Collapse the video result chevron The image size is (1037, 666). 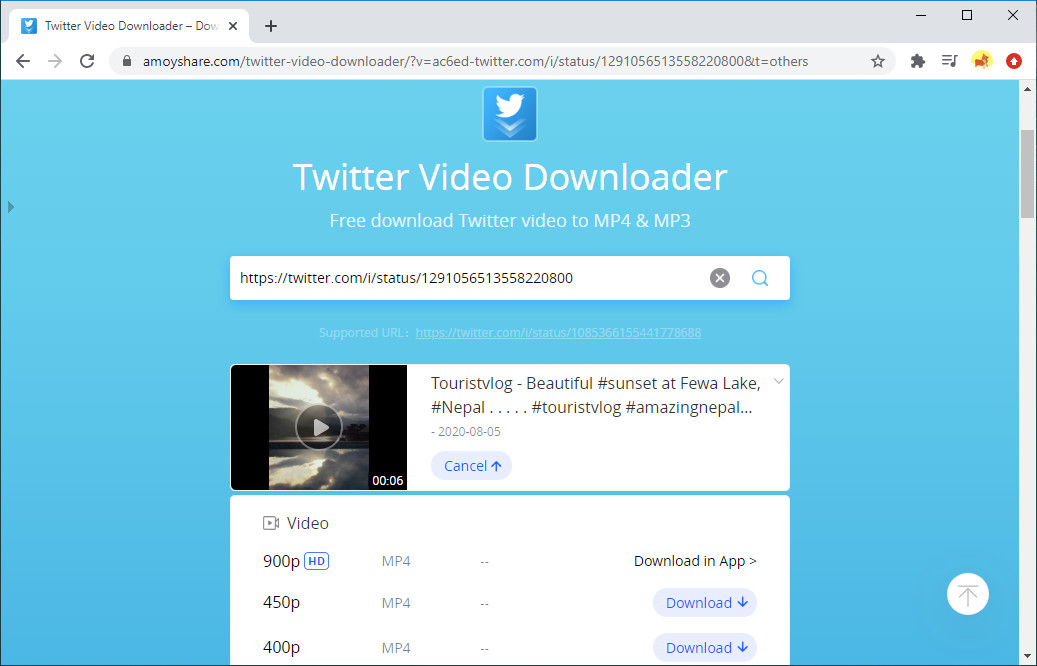tap(778, 382)
